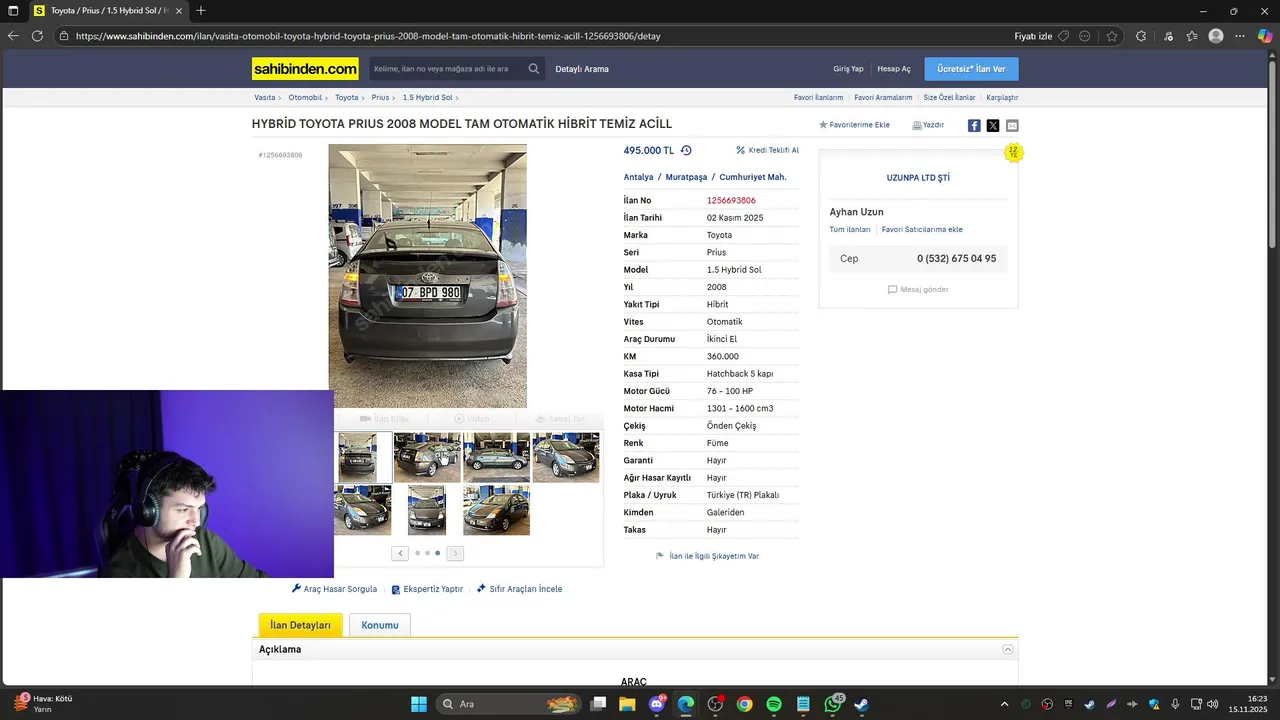The height and width of the screenshot is (720, 1280).
Task: Open Araç Hasar Sorgula link
Action: pyautogui.click(x=334, y=589)
